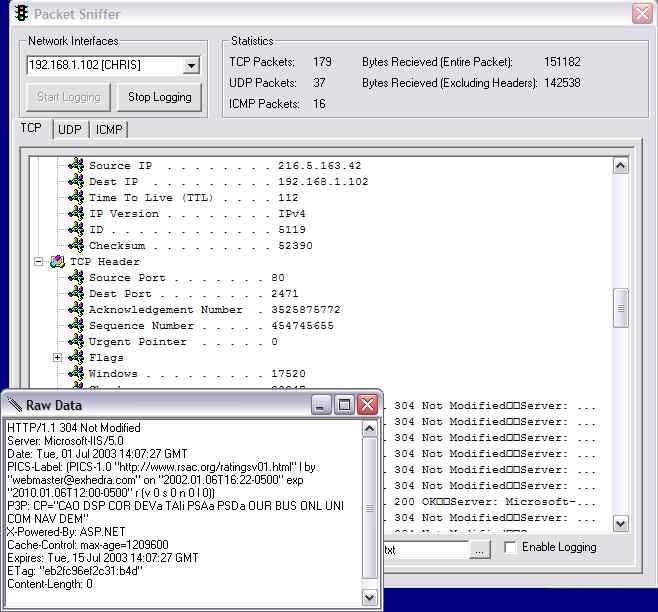Screen dimensions: 658x612
Task: Click the Sequence Number node icon
Action: (x=76, y=326)
